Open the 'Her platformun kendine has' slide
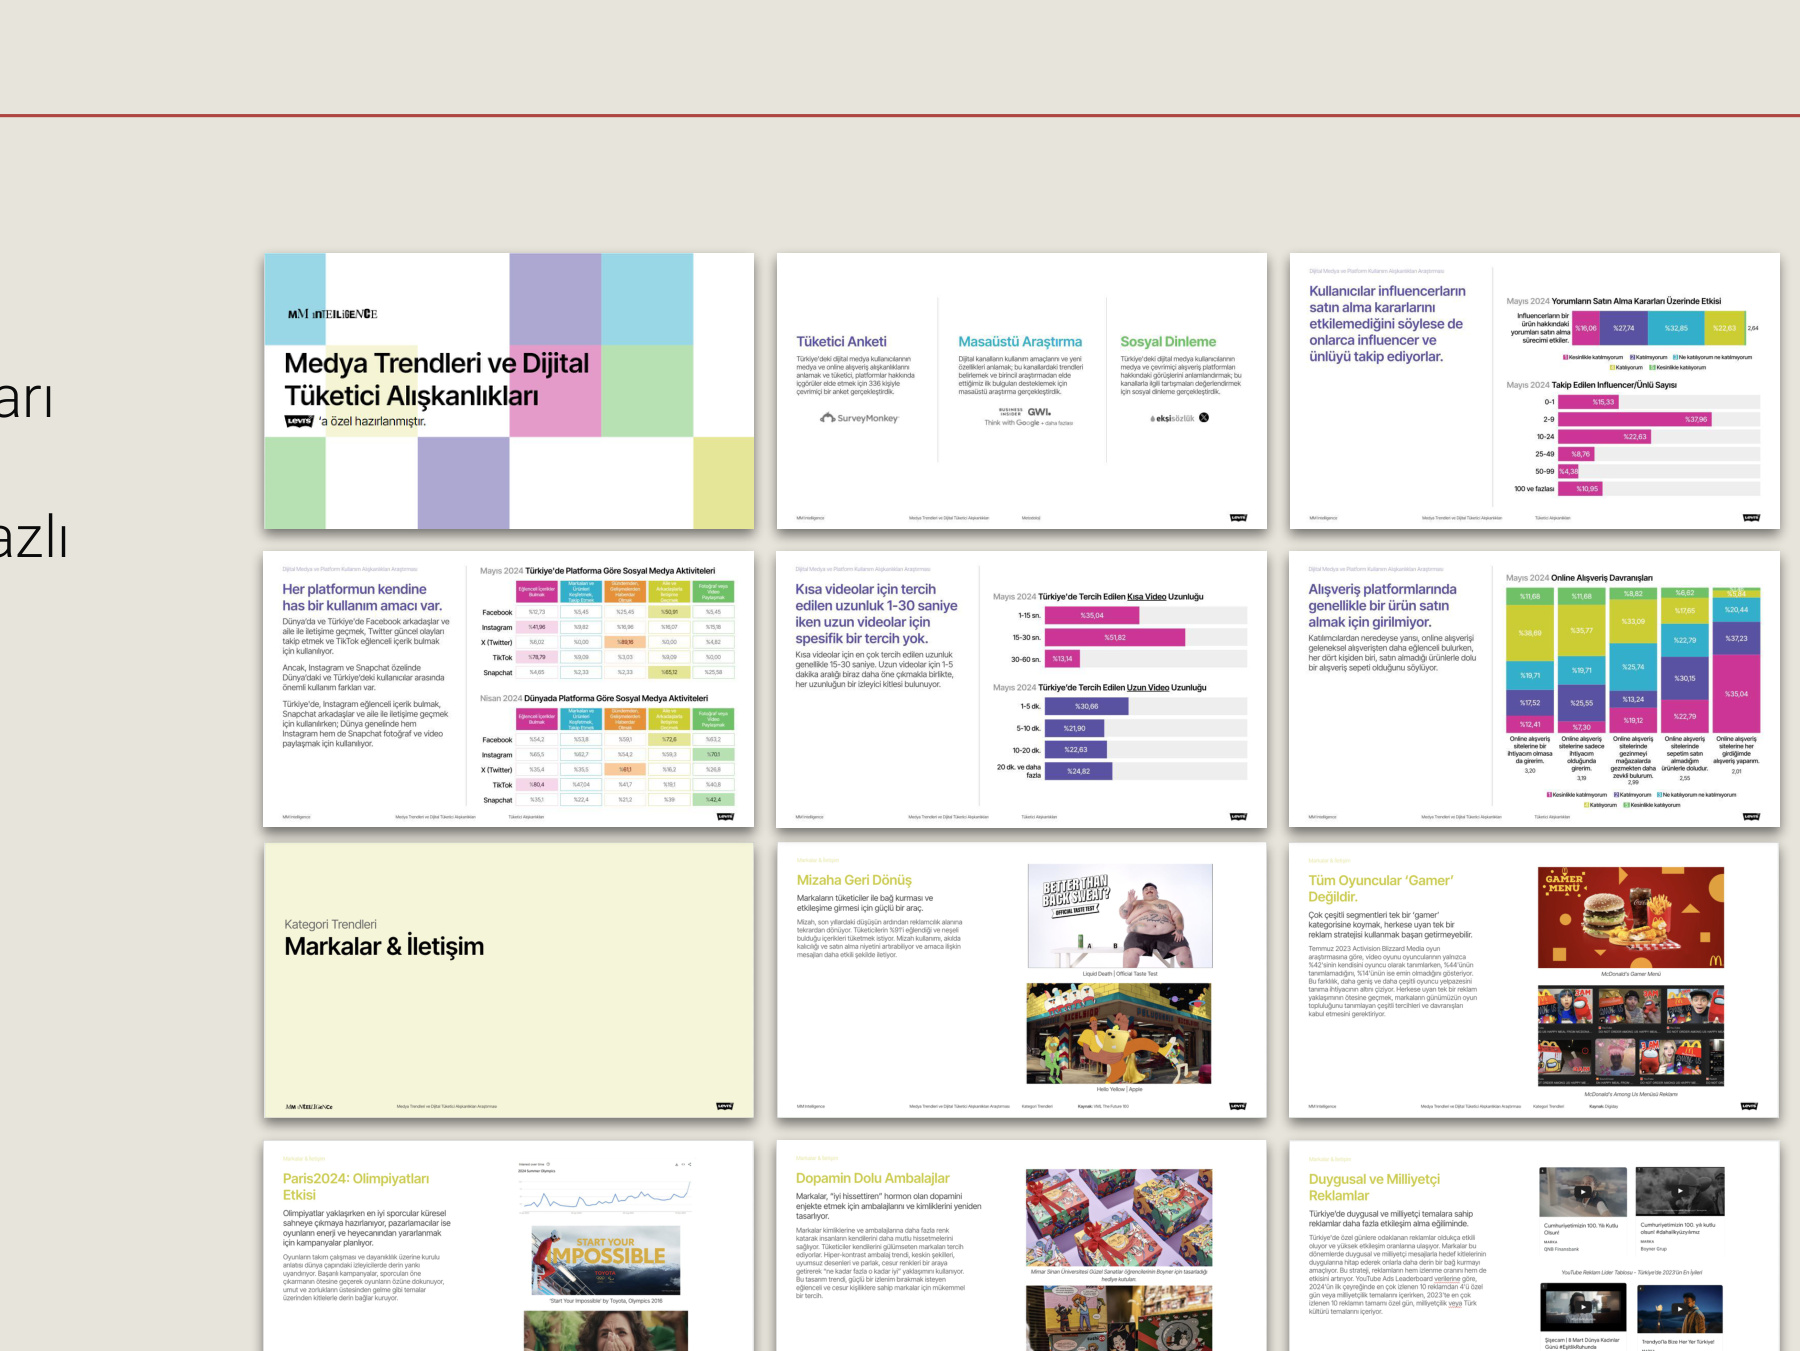The image size is (1800, 1351). coord(508,689)
